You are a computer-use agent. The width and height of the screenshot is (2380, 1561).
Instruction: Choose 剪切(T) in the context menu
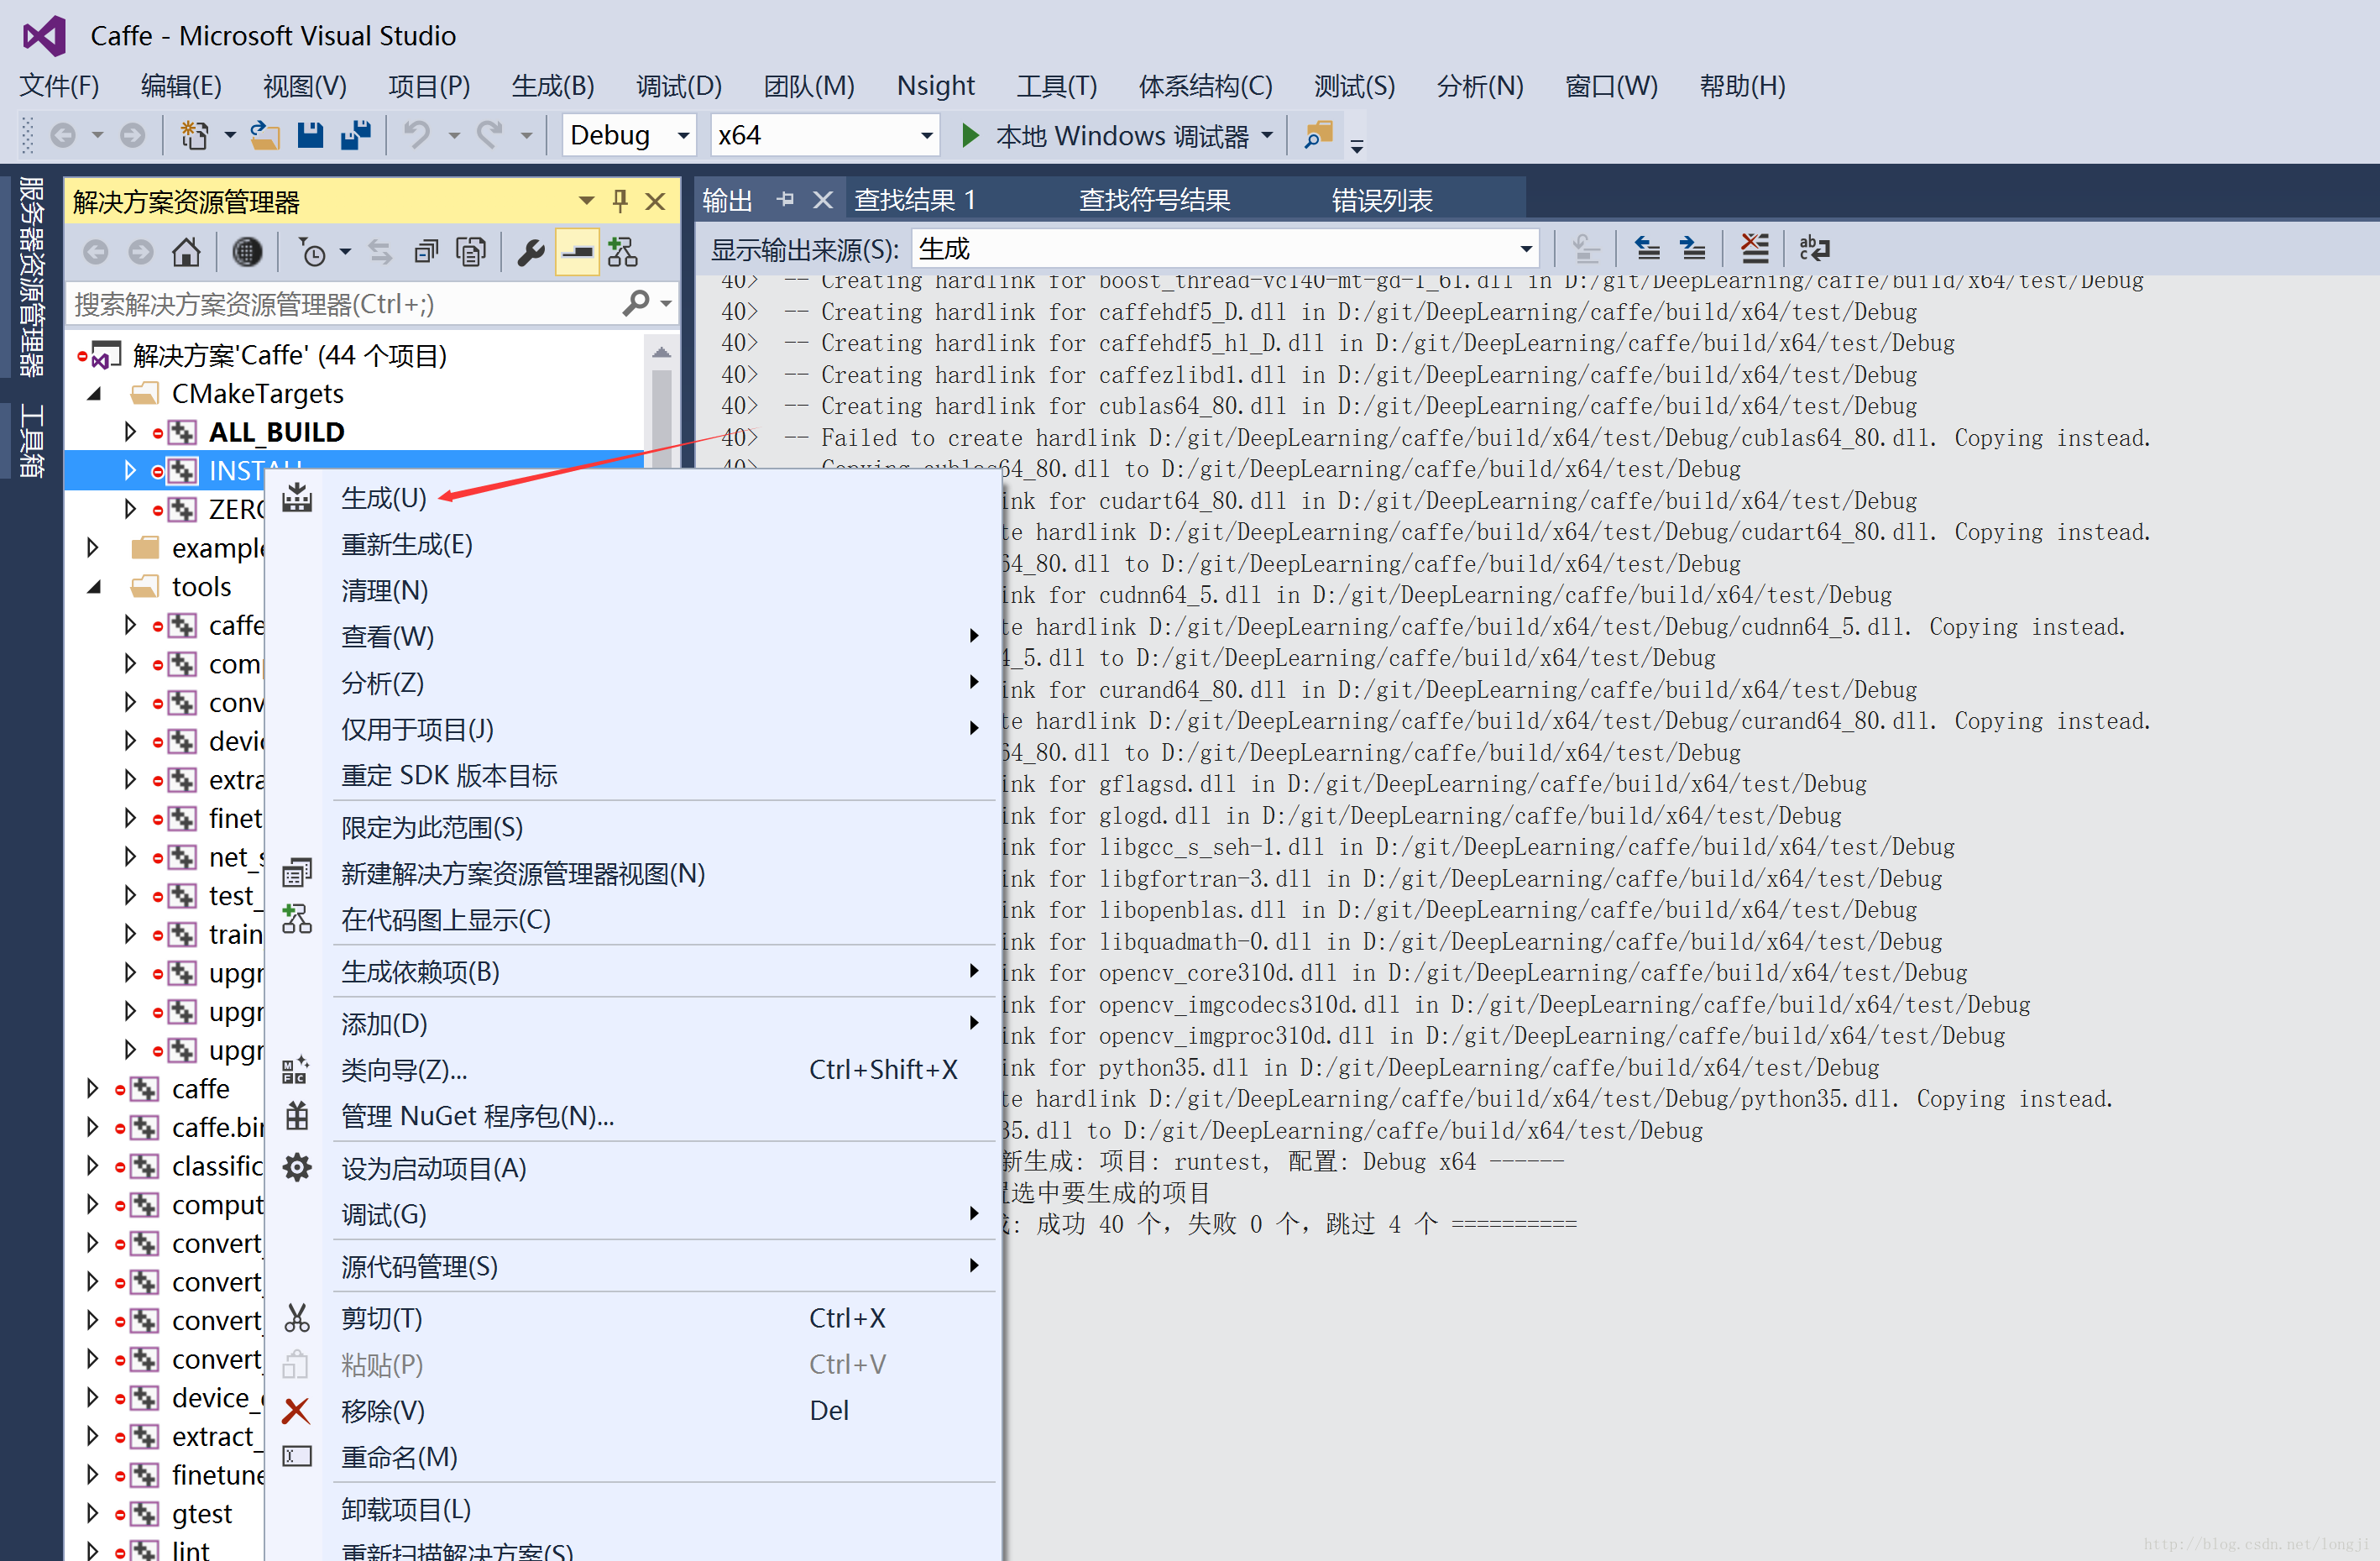[382, 1318]
